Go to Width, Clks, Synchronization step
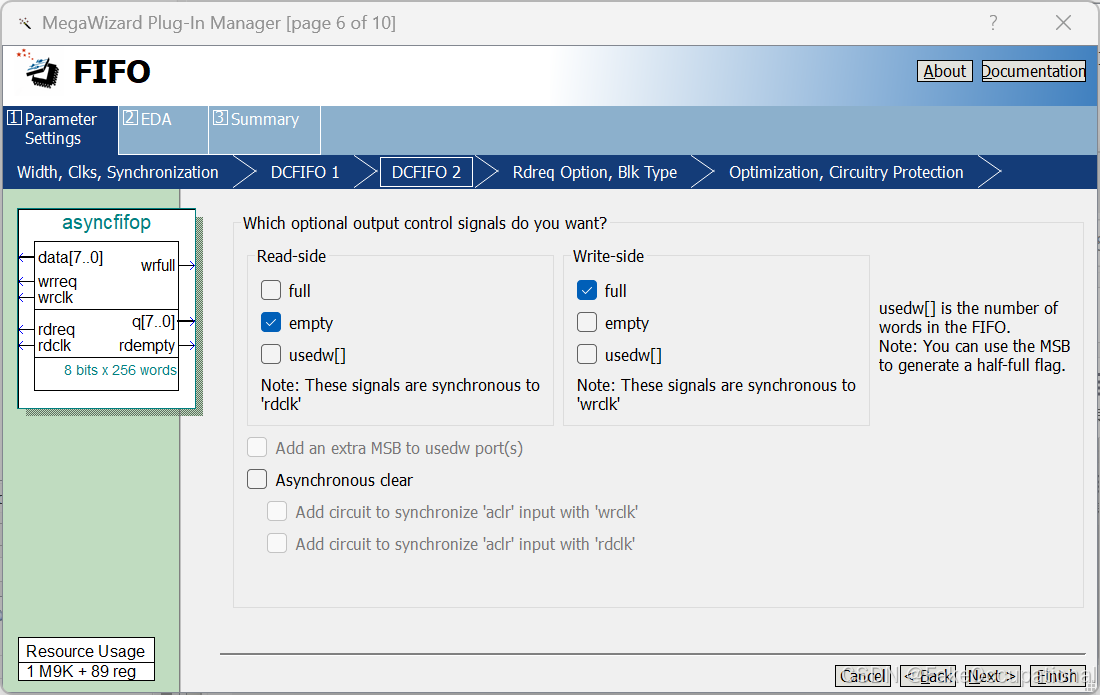 point(118,173)
